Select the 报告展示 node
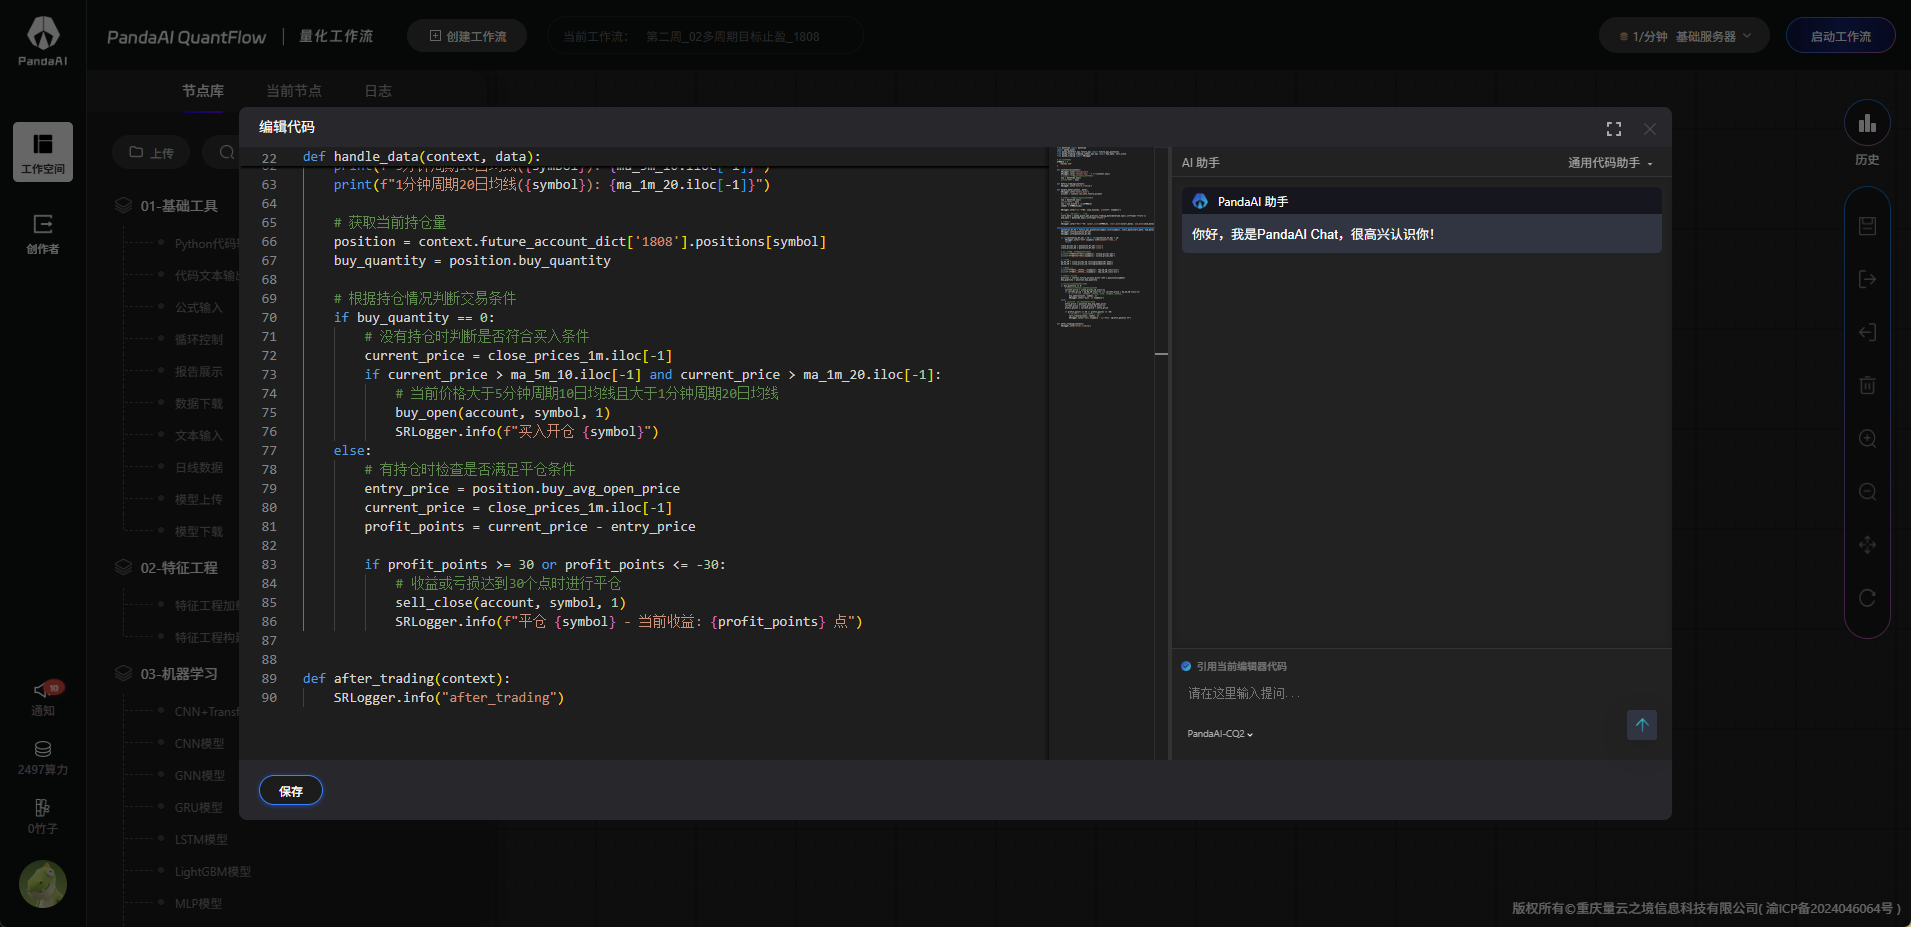Image resolution: width=1911 pixels, height=927 pixels. point(198,372)
